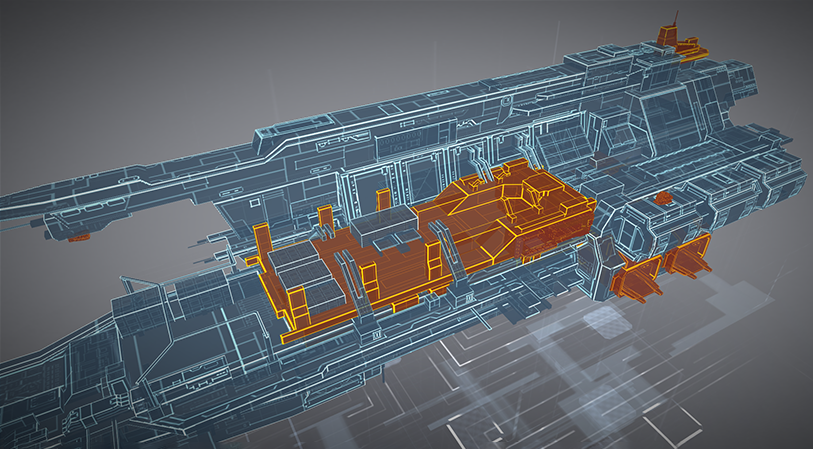Select the small orange part on left wing
The height and width of the screenshot is (449, 813).
[x=81, y=238]
